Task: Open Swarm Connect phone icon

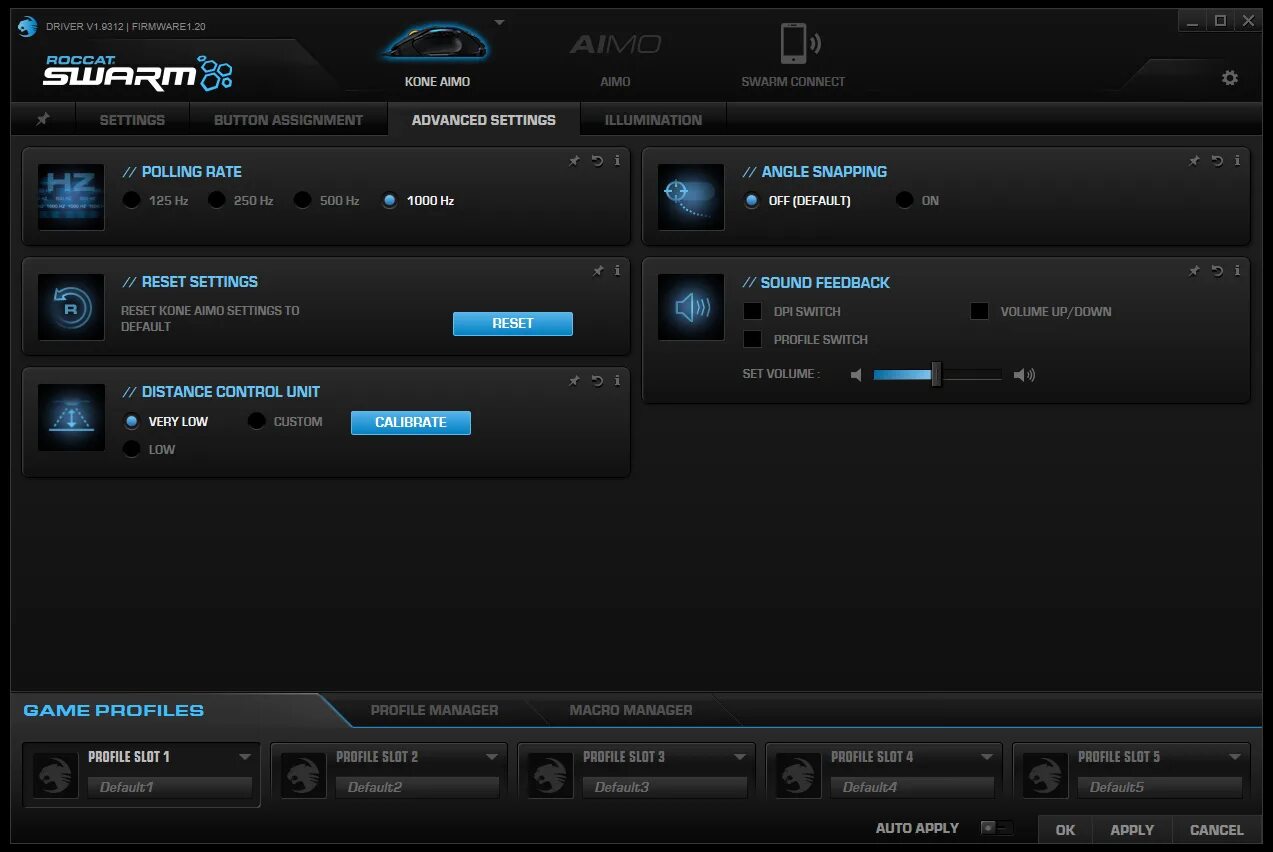Action: pos(799,43)
